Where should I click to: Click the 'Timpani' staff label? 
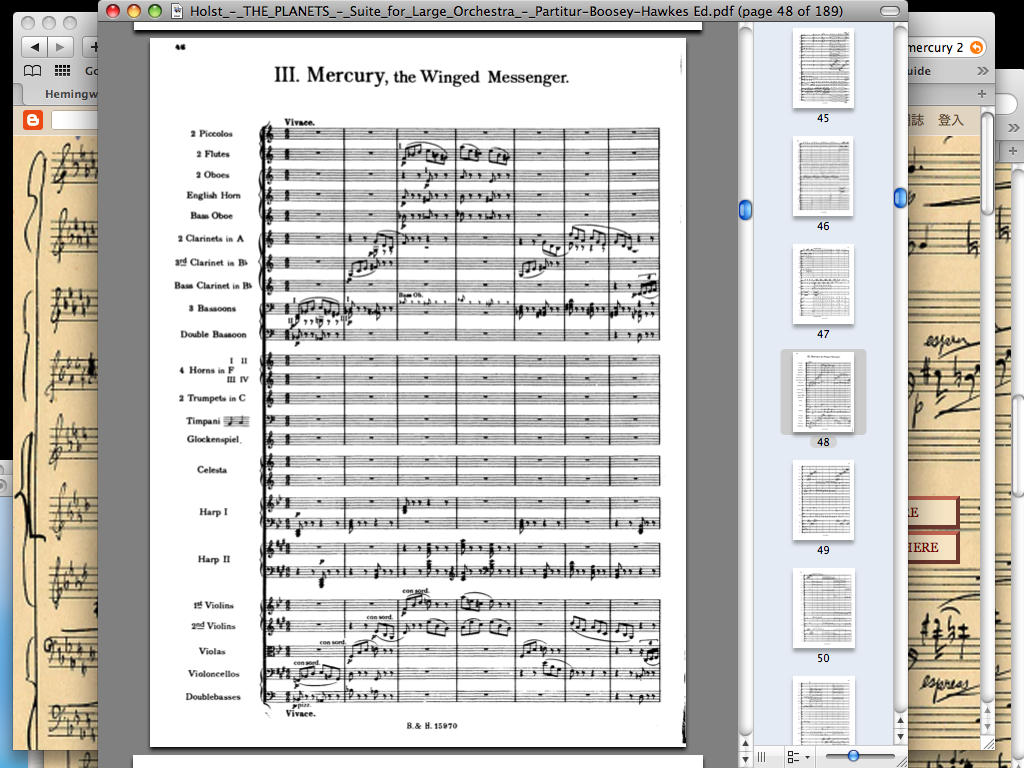tap(203, 421)
